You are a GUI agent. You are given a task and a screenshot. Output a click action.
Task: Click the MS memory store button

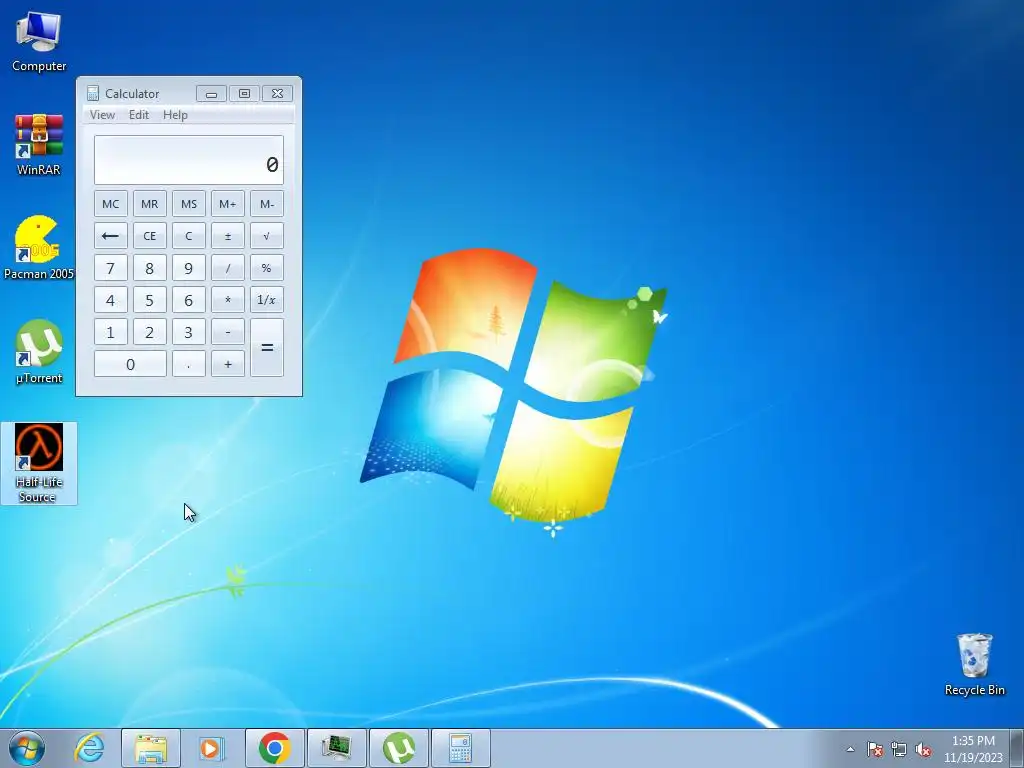(x=189, y=204)
